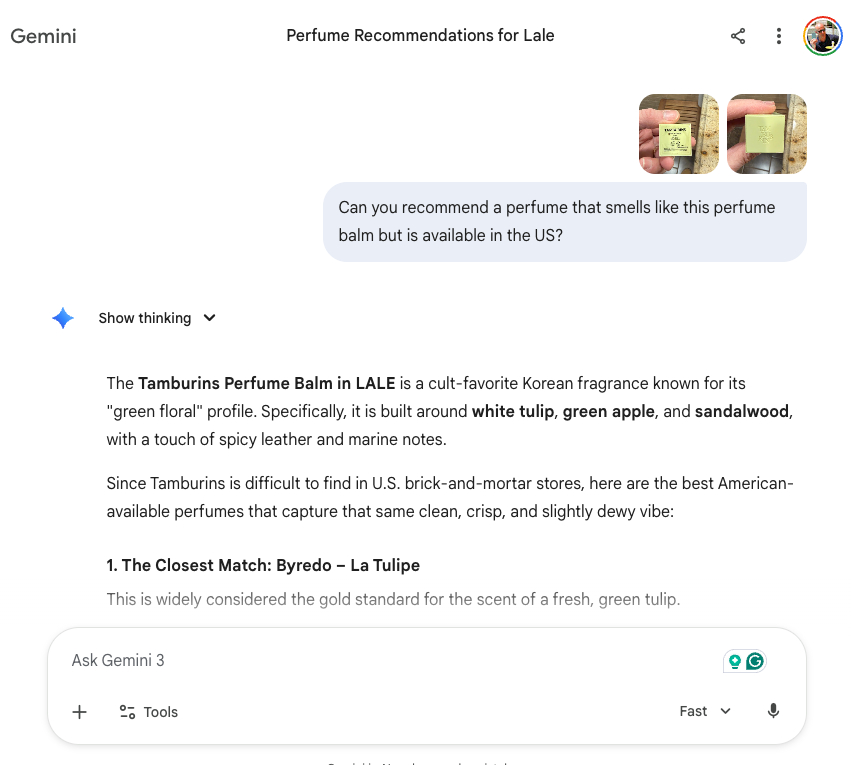
Task: Click the heading The Closest Match: Byredo – La Tulipe
Action: 263,565
